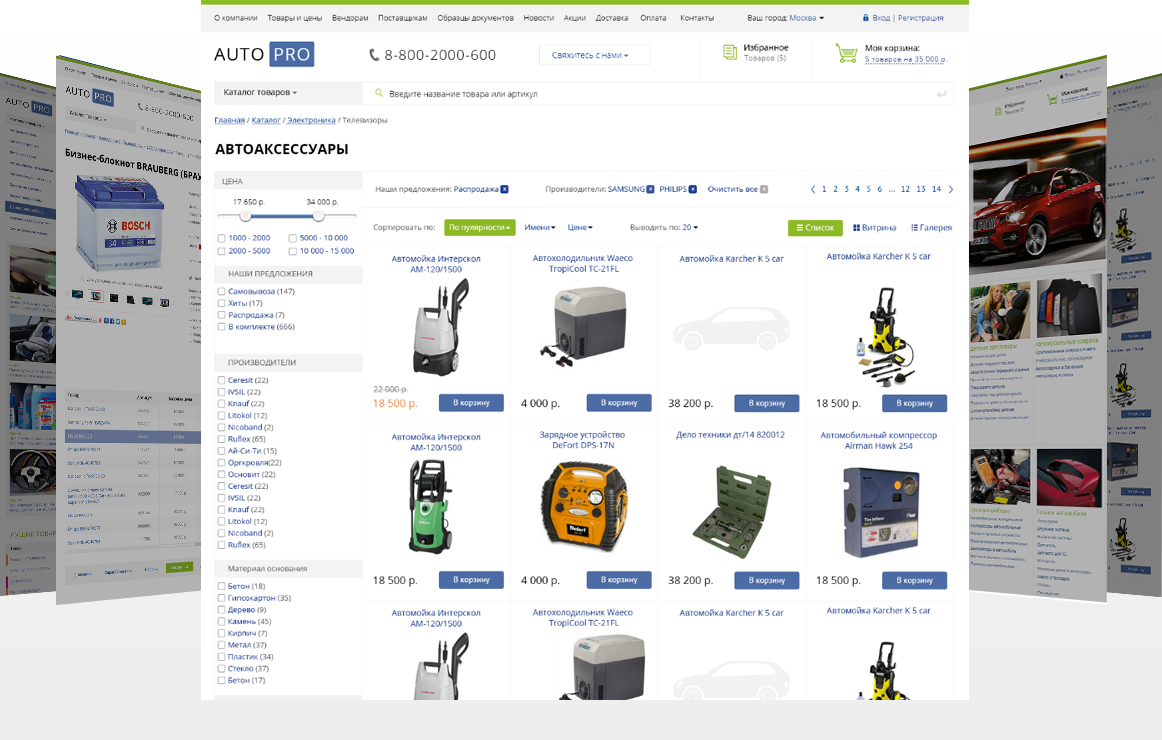Click the Электроника breadcrumb link
The width and height of the screenshot is (1162, 740).
click(311, 120)
